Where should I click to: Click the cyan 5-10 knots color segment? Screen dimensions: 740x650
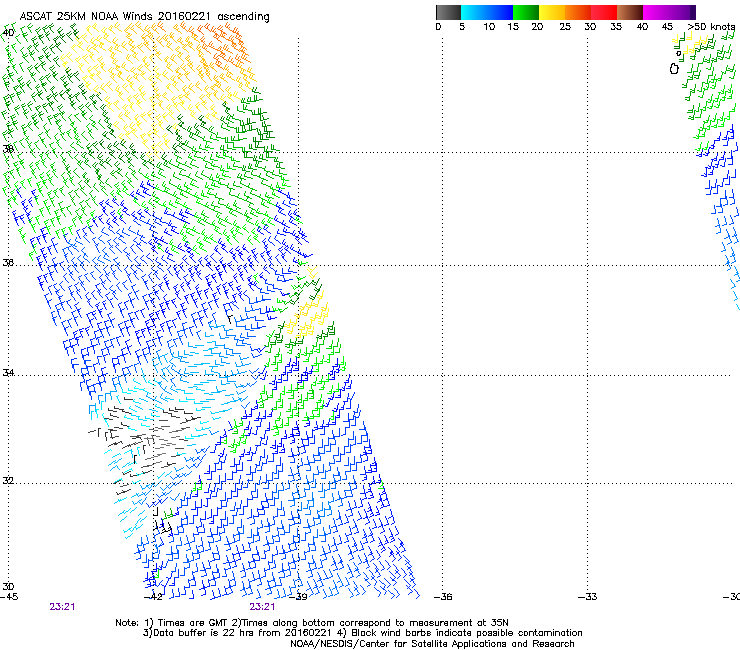(474, 12)
